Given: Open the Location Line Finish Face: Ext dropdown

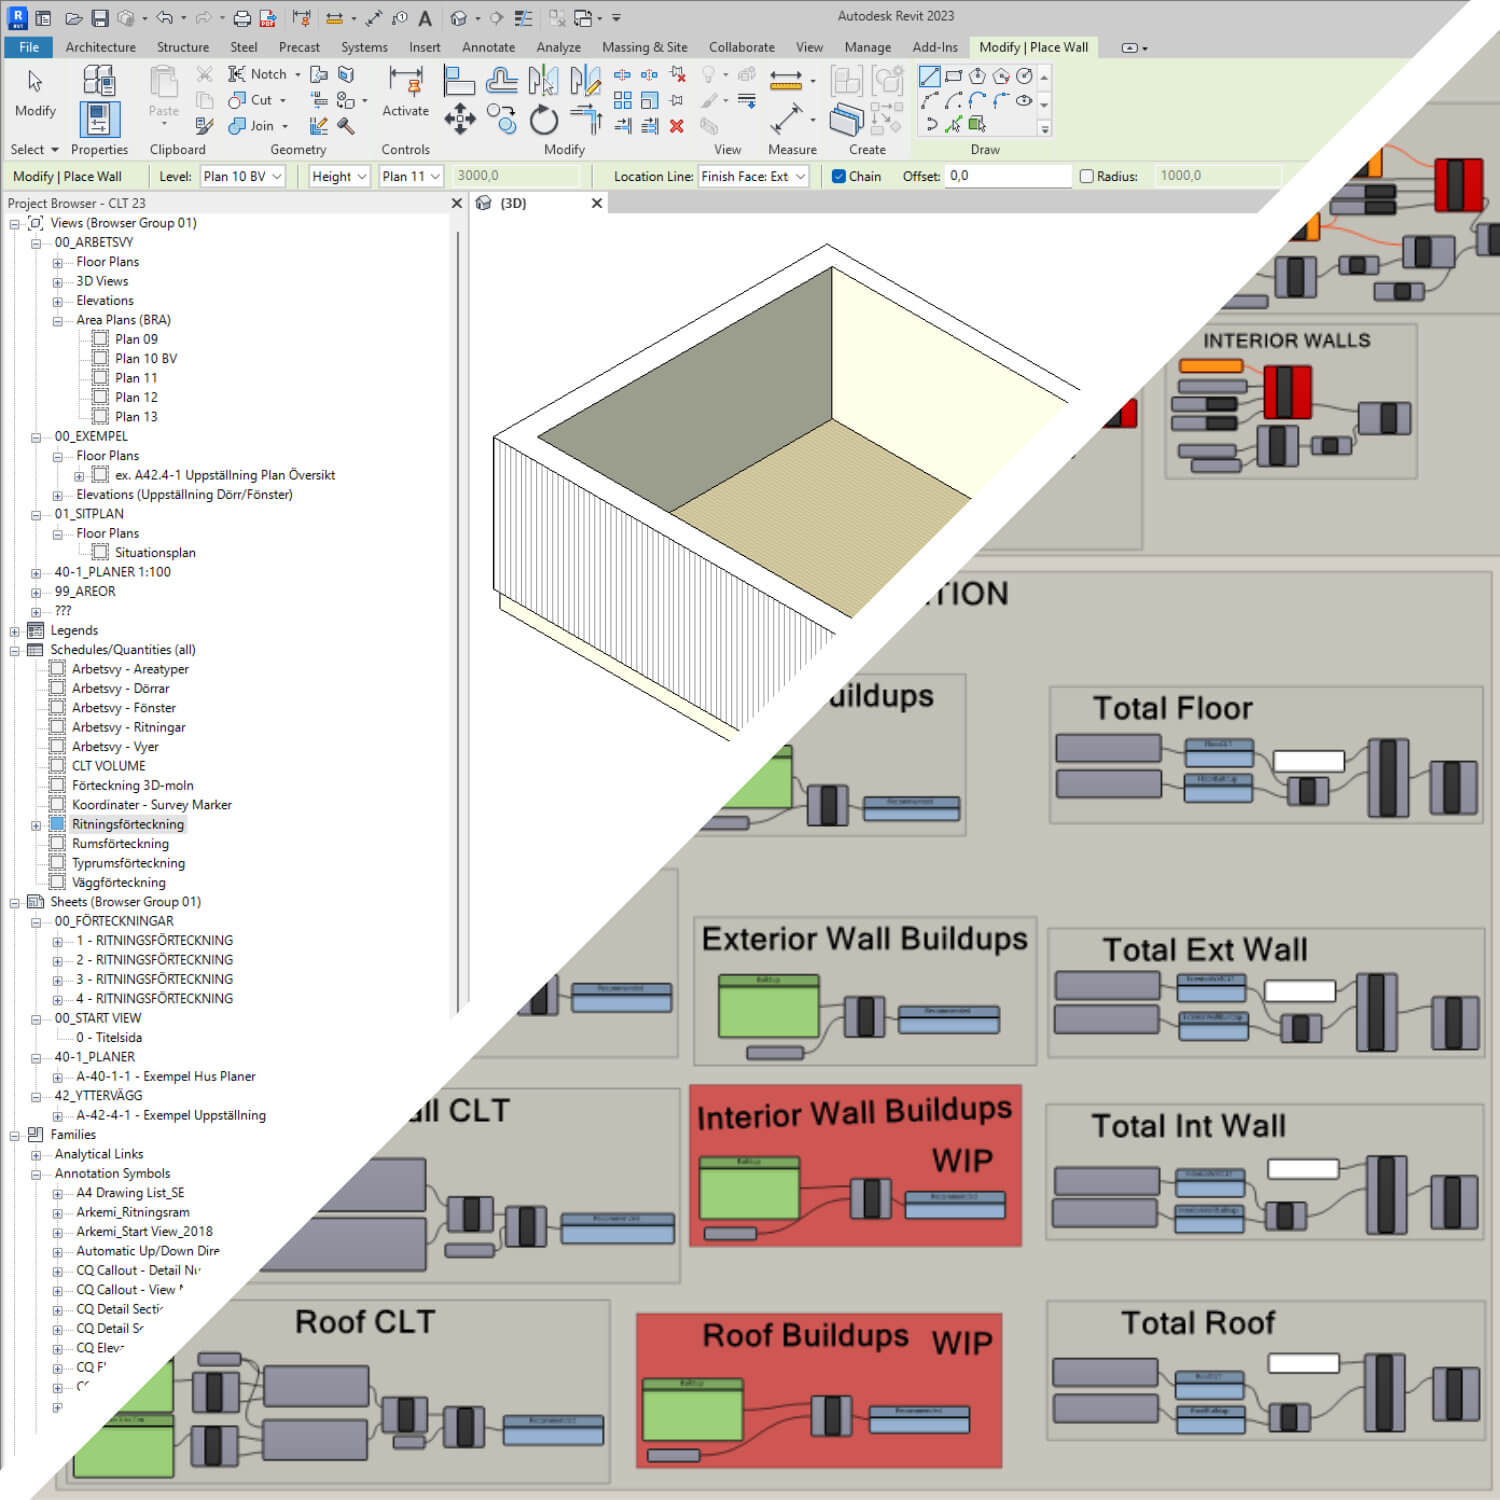Looking at the screenshot, I should pyautogui.click(x=753, y=176).
